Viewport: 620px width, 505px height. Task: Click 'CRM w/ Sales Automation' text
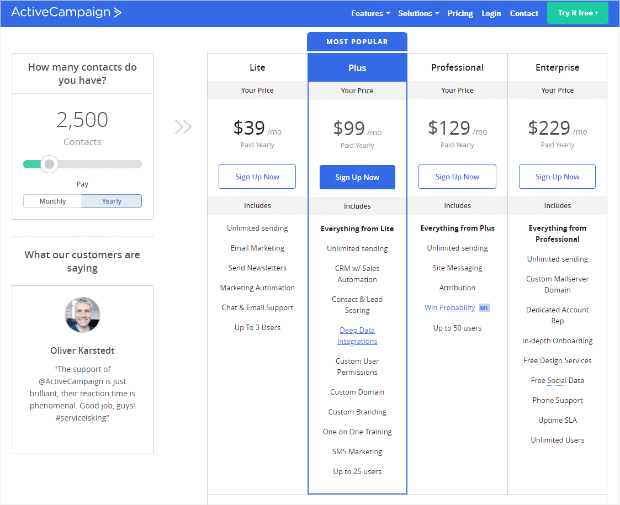357,274
